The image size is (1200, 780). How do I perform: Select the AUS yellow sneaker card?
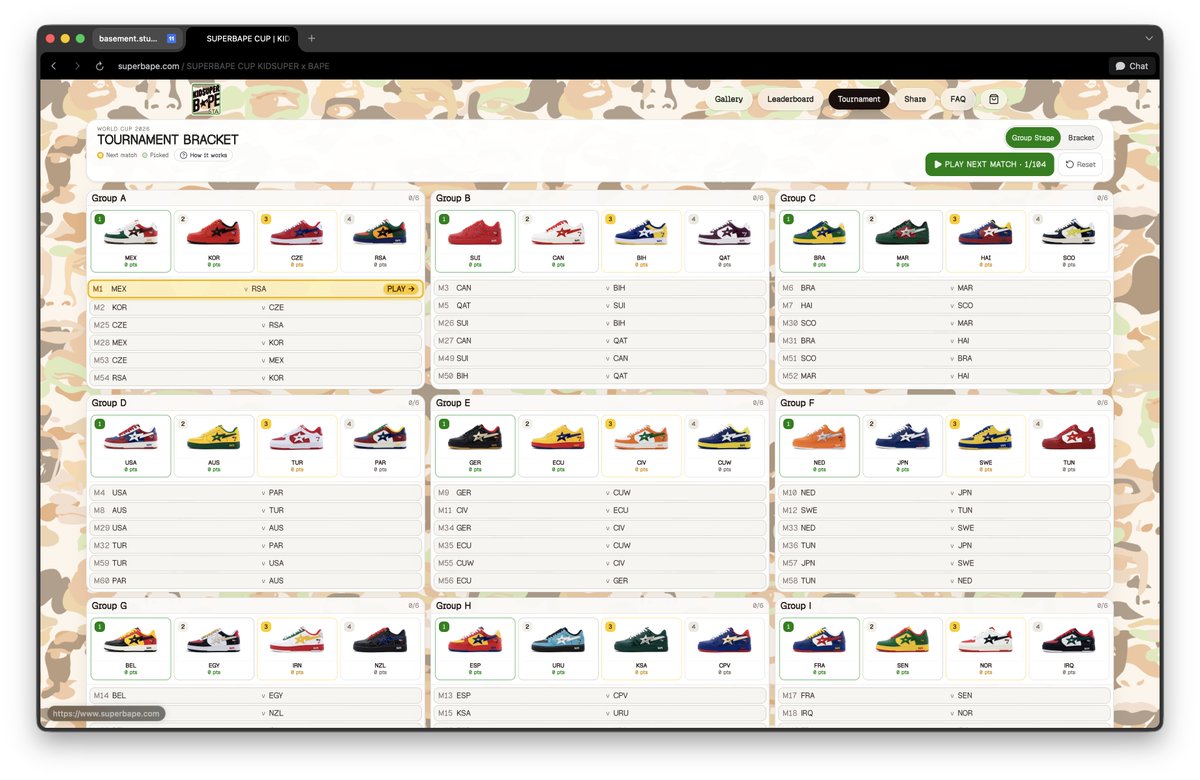(x=214, y=446)
